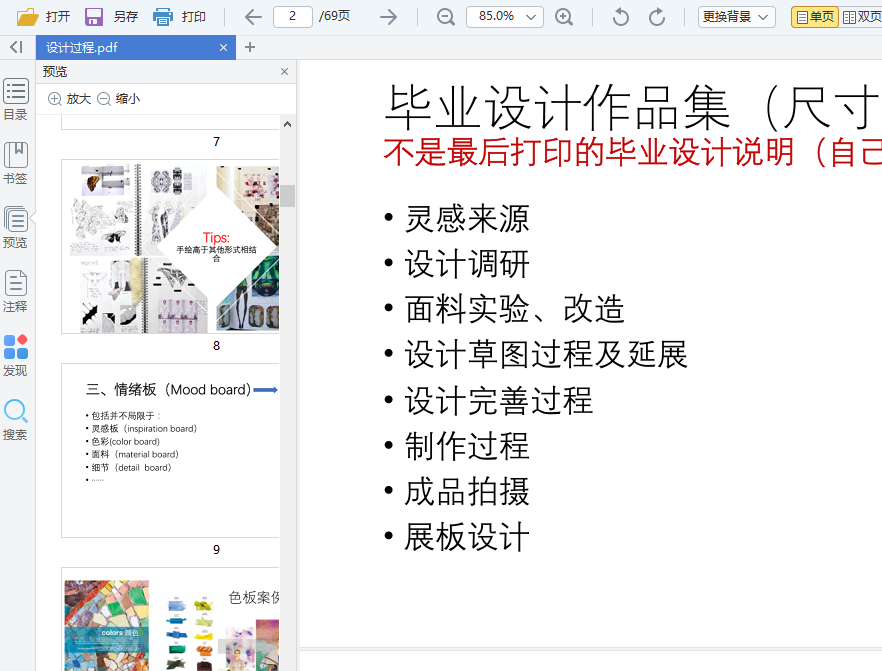Click the enlarge (放大) thumbnails button
The height and width of the screenshot is (671, 882).
(69, 99)
